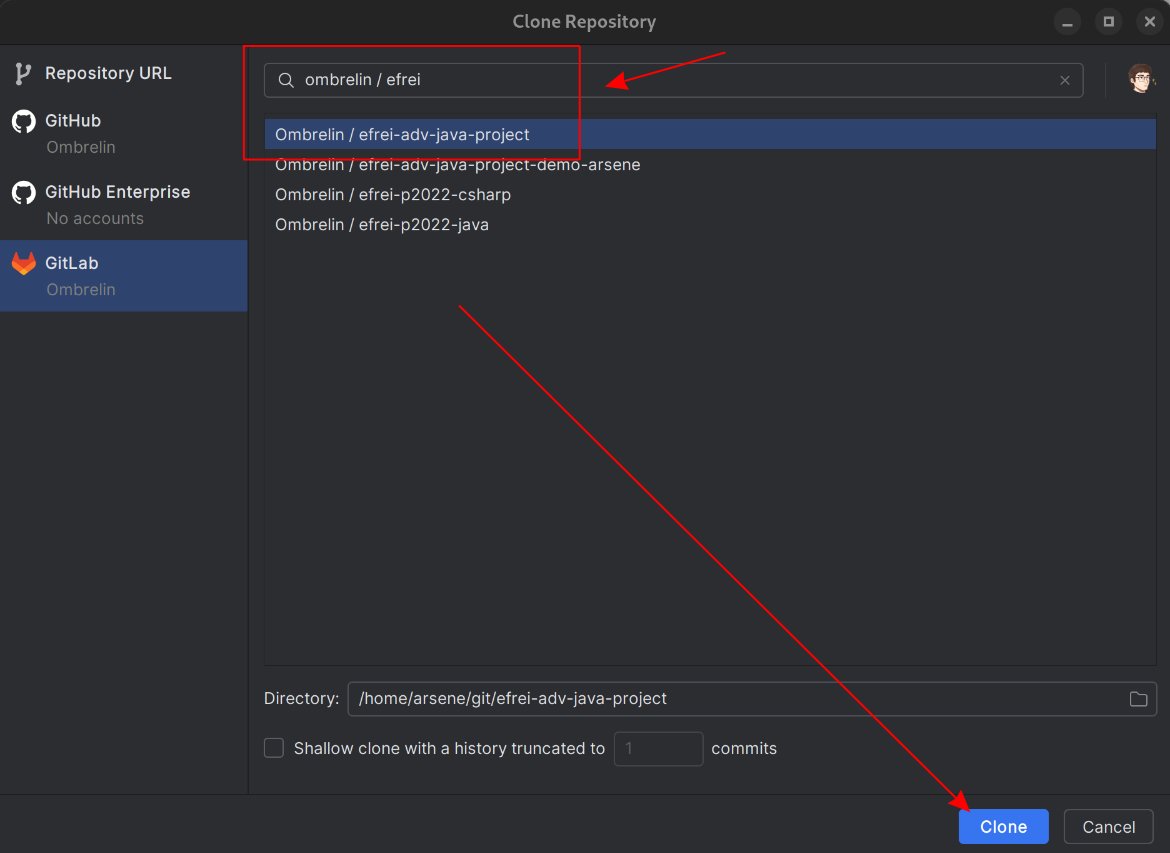
Task: Click the Repository URL branch icon
Action: tap(22, 73)
